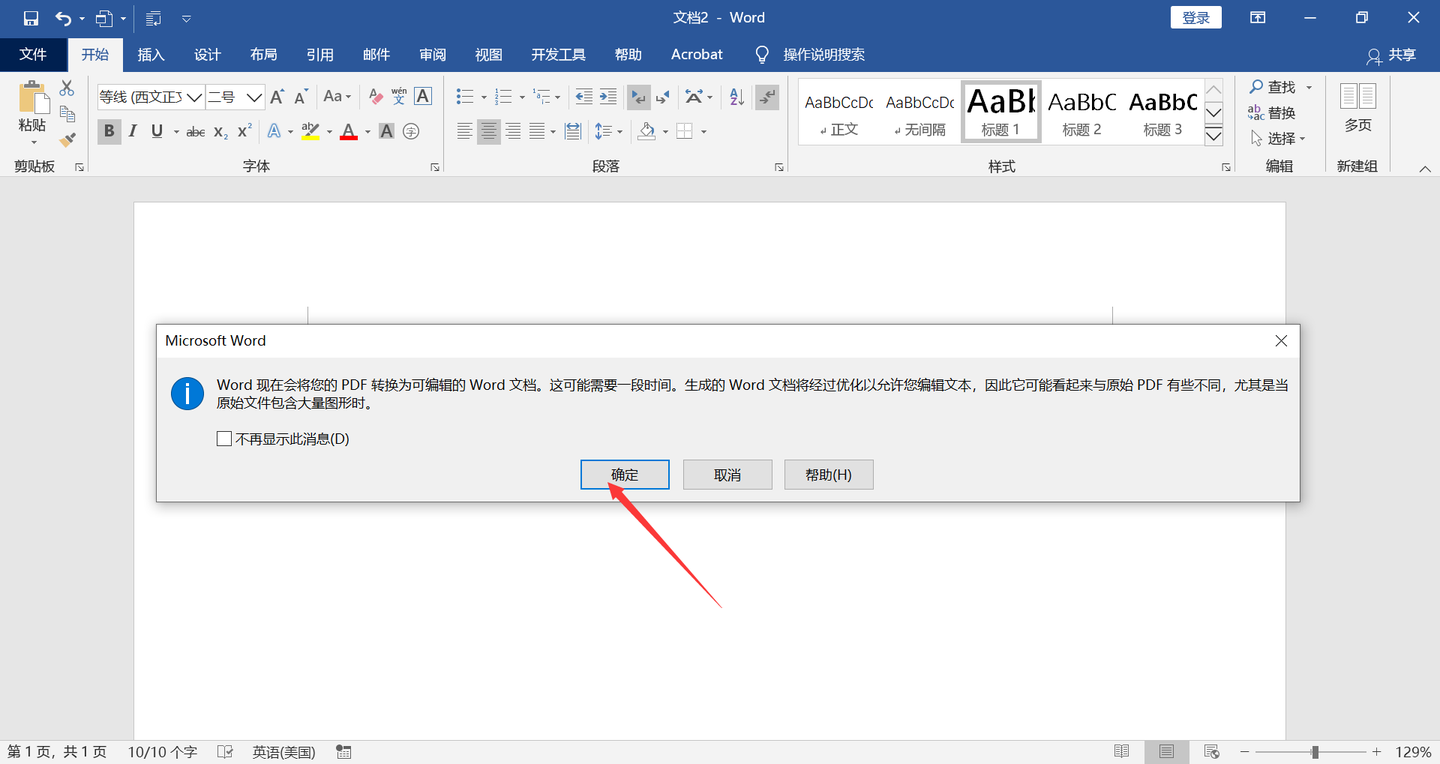Viewport: 1440px width, 764px height.
Task: Clear all formatting with the eraser icon
Action: (375, 96)
